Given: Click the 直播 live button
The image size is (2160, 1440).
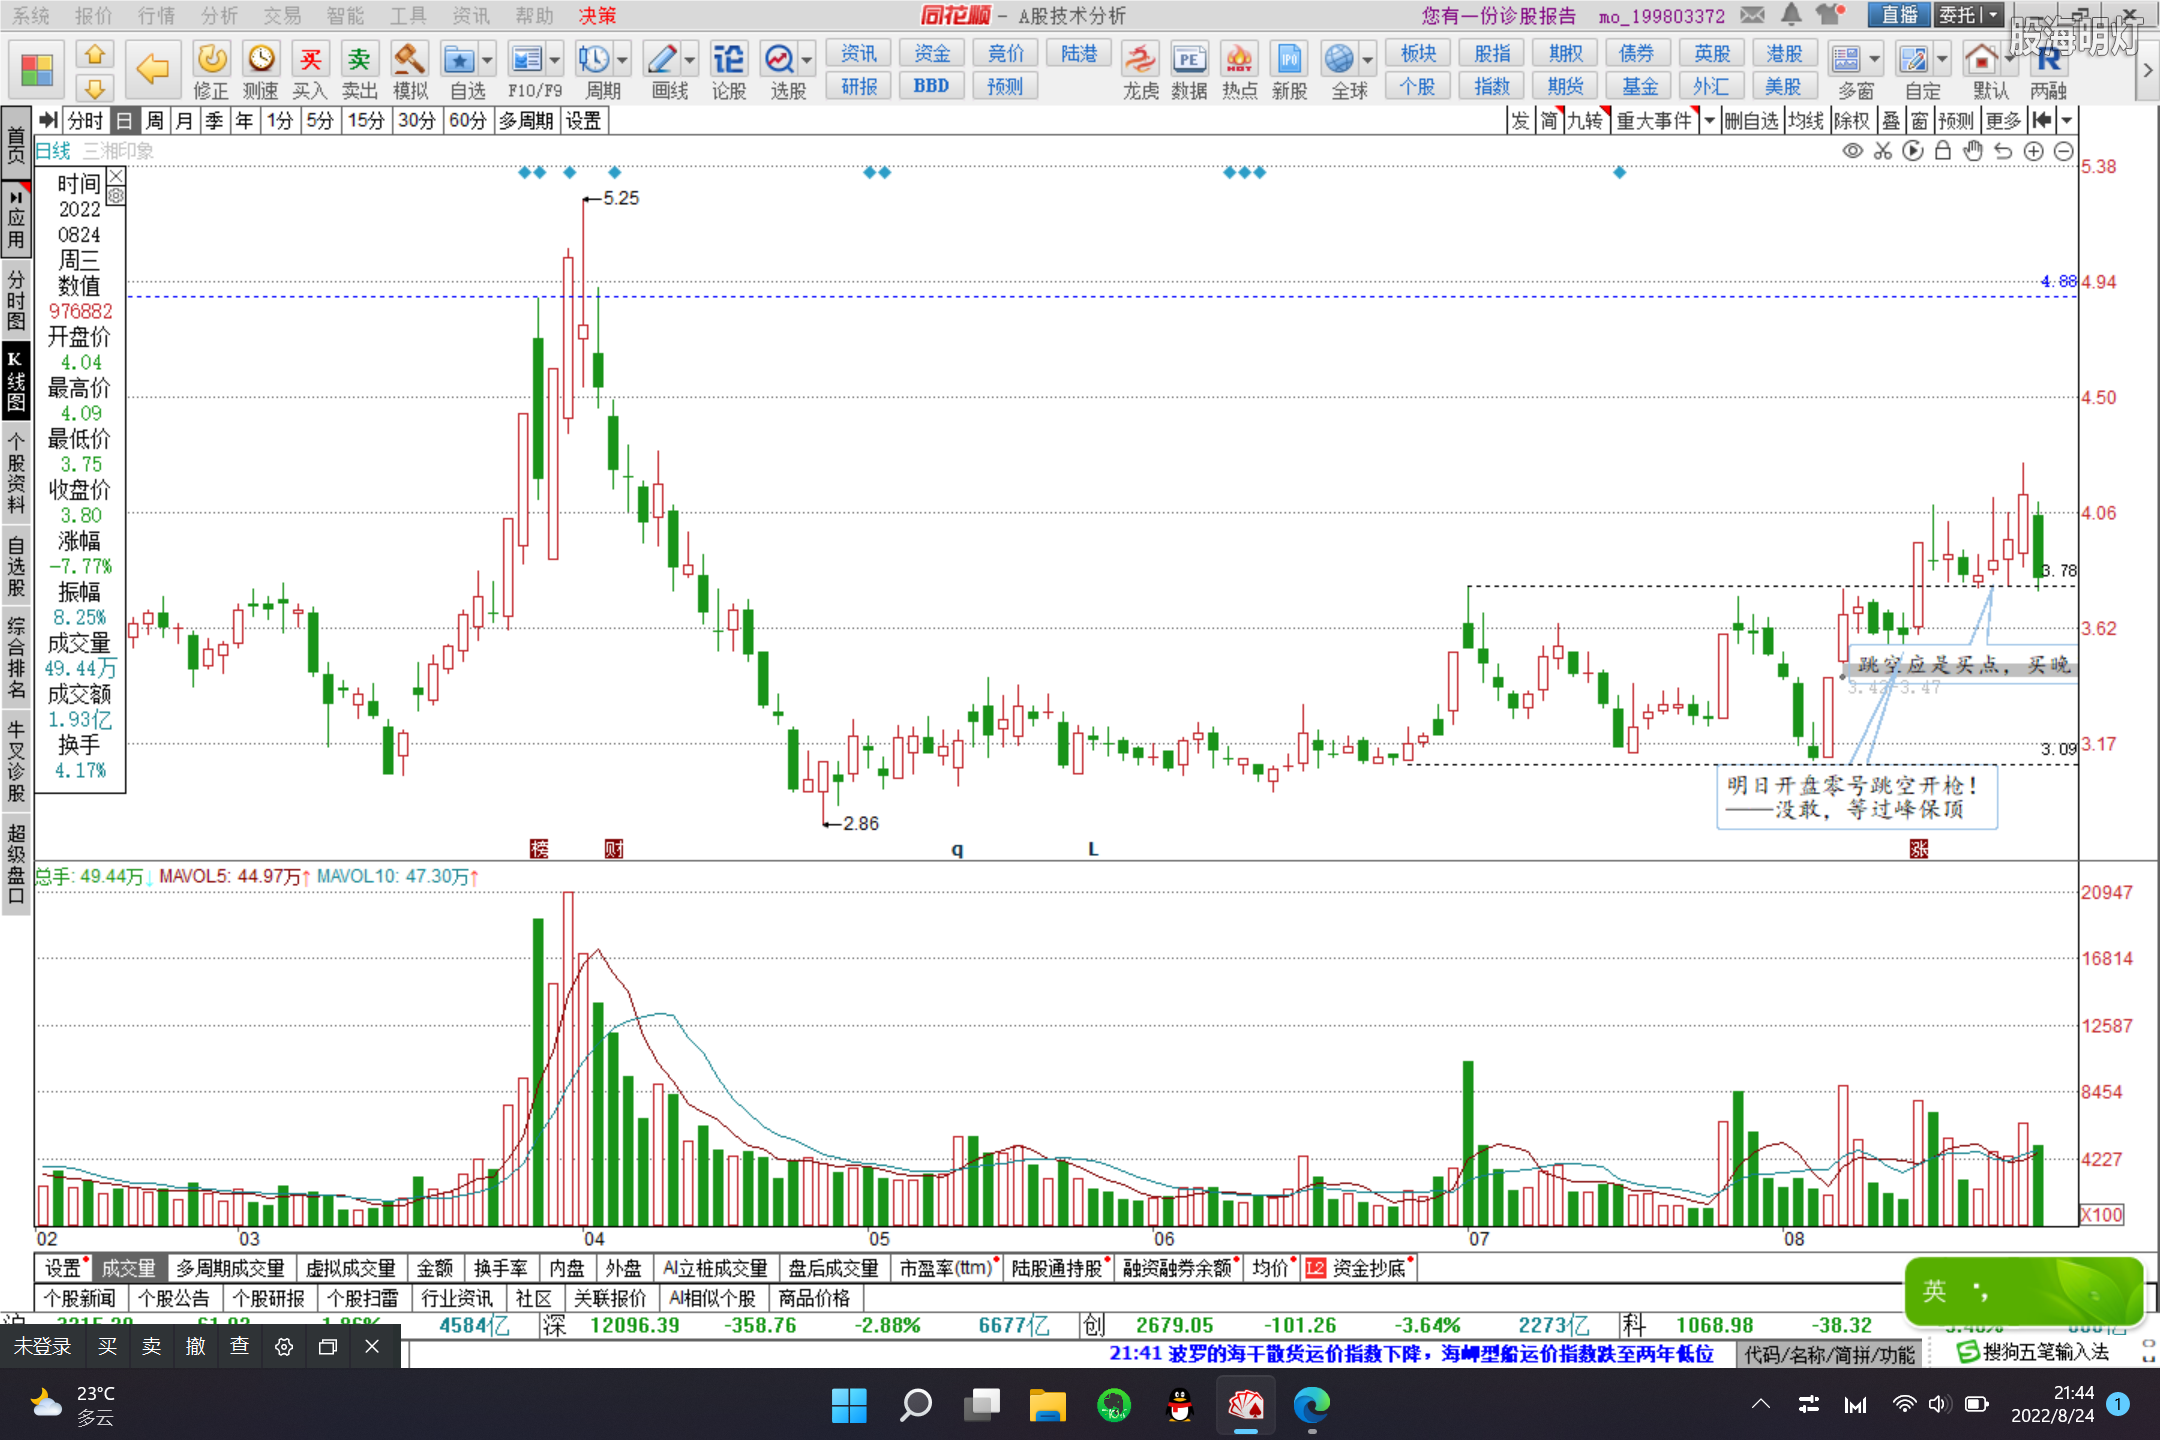Looking at the screenshot, I should [1899, 15].
